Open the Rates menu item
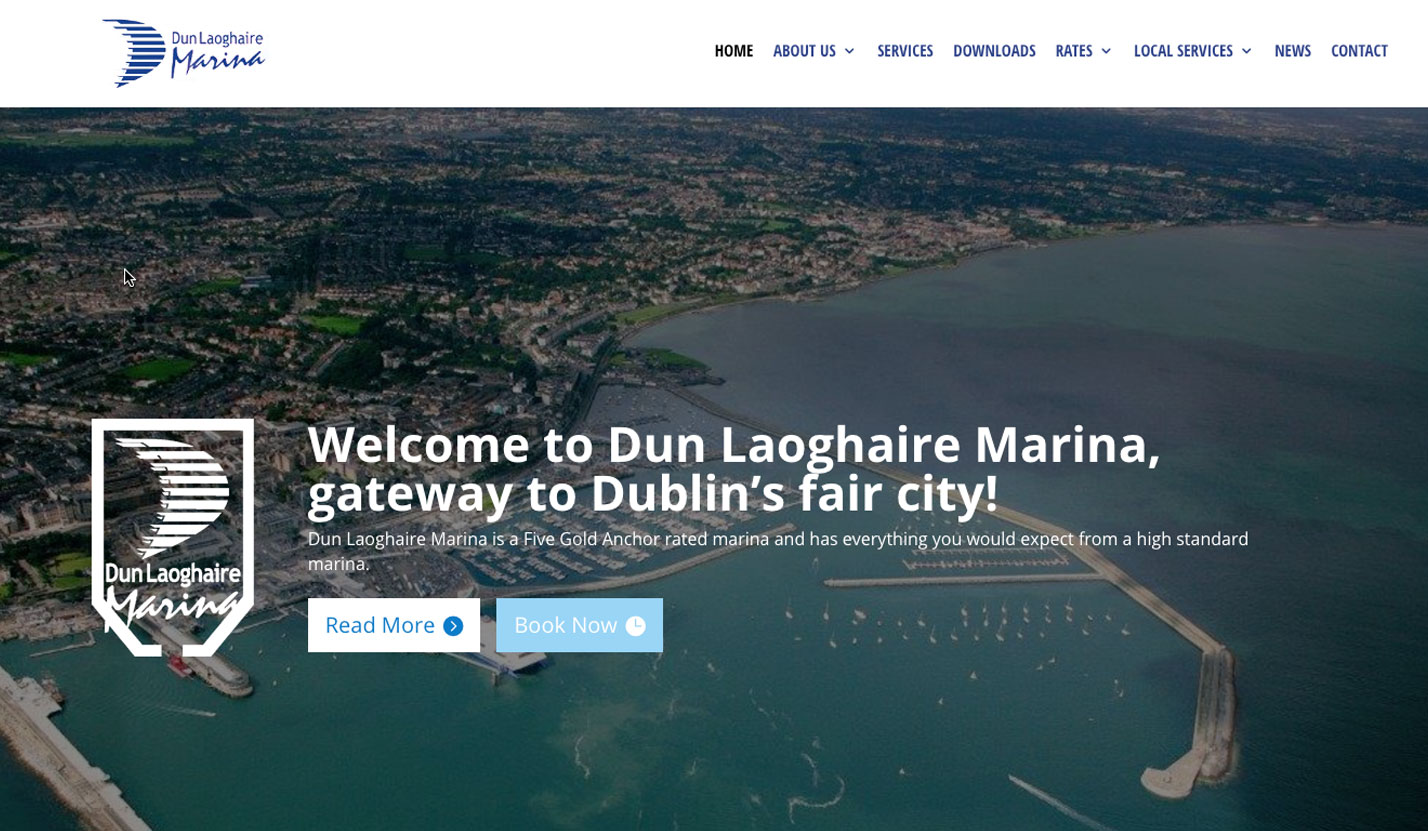This screenshot has width=1428, height=831. (x=1074, y=51)
